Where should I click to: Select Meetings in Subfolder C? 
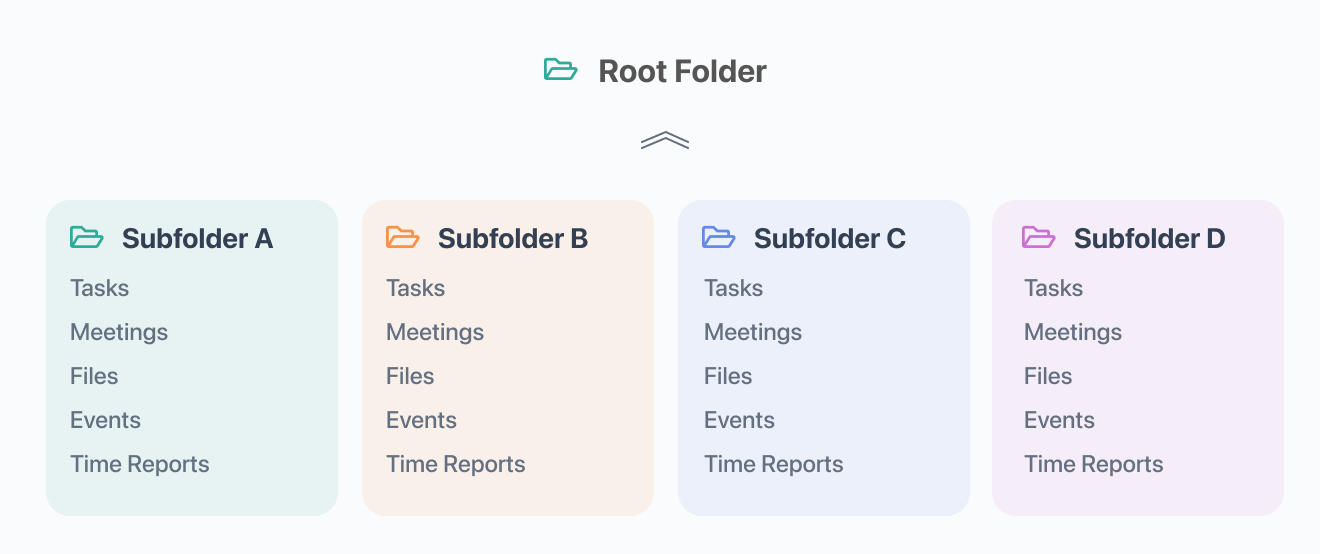coord(753,332)
